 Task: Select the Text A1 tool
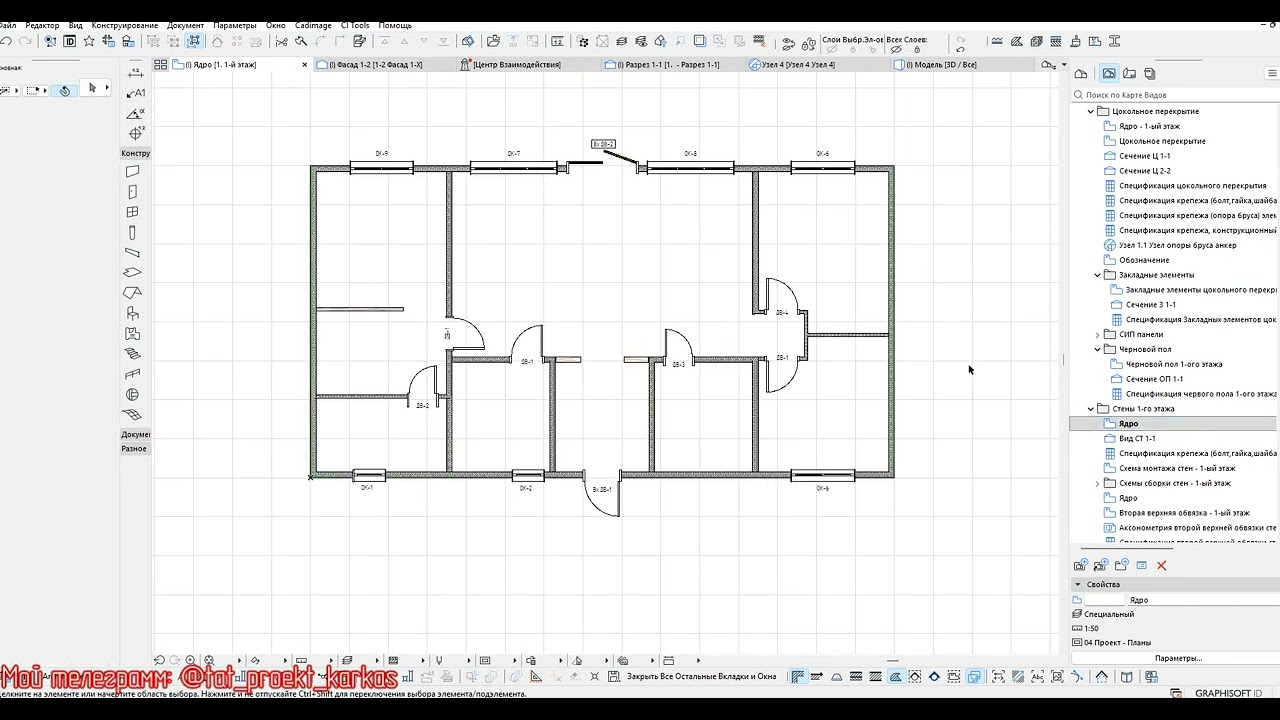point(136,92)
